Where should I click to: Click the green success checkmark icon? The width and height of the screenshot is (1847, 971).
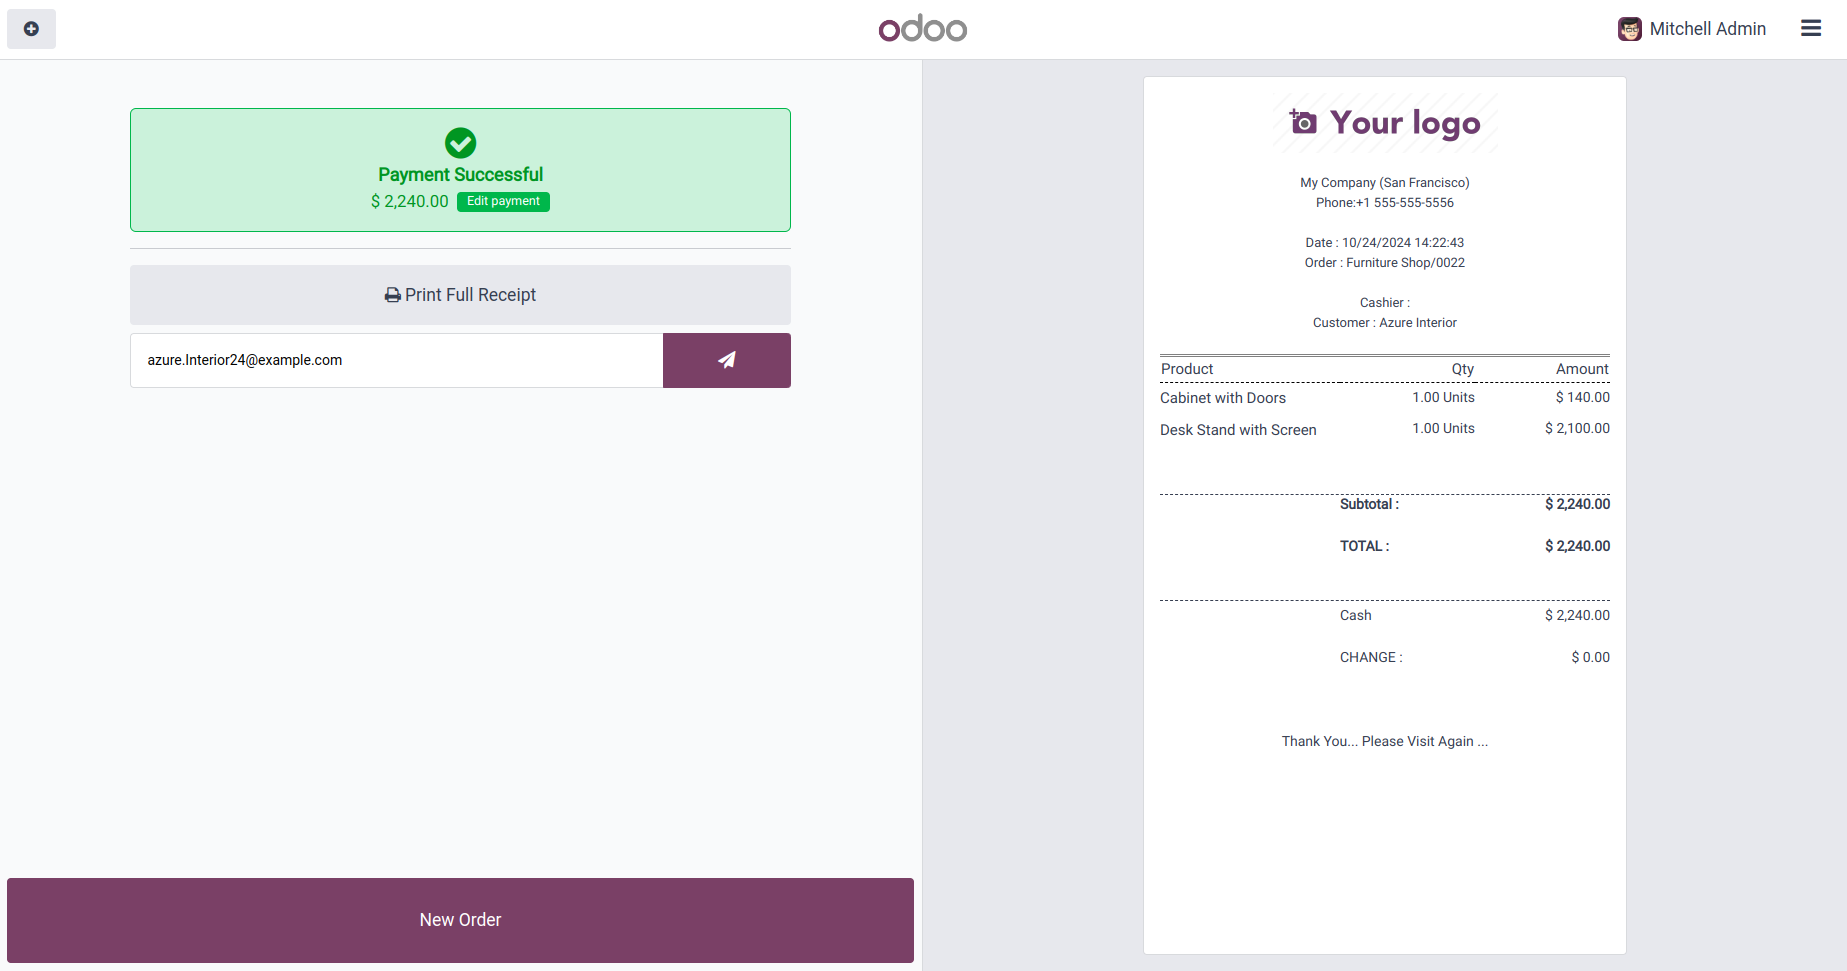460,143
